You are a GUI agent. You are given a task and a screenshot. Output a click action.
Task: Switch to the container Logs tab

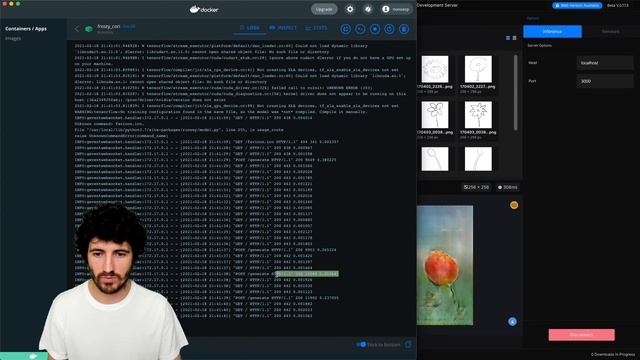(x=250, y=28)
